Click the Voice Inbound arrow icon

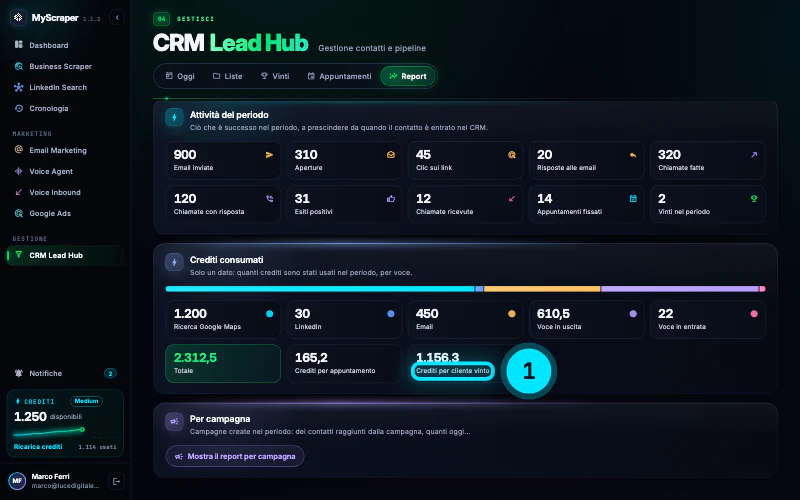(x=19, y=192)
